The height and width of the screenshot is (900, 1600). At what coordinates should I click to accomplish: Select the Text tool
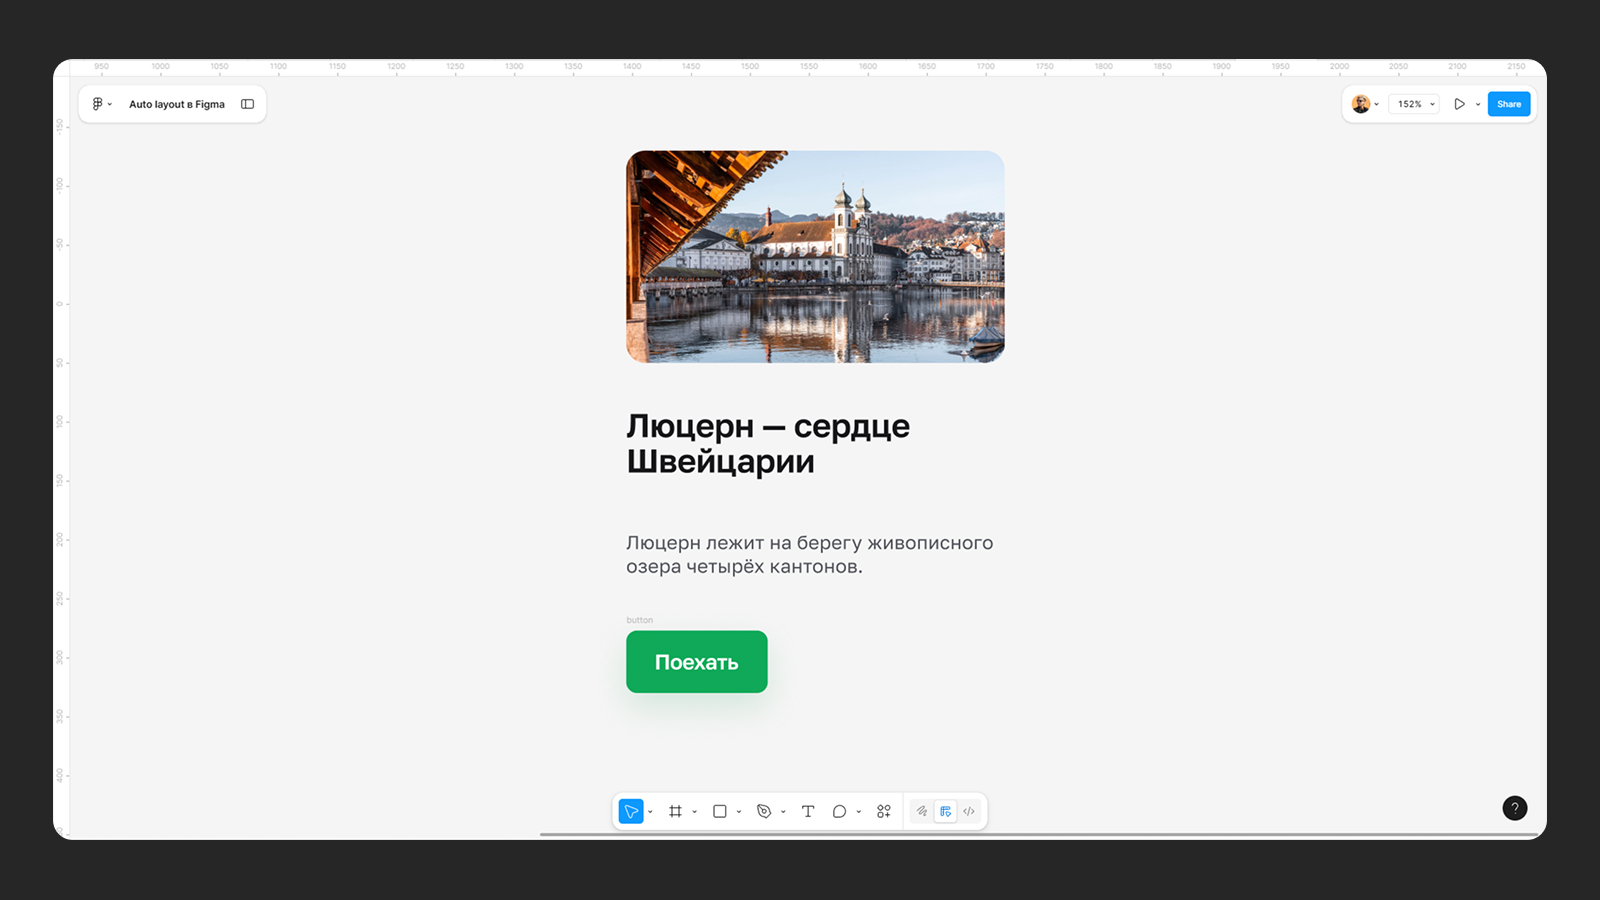(x=808, y=811)
